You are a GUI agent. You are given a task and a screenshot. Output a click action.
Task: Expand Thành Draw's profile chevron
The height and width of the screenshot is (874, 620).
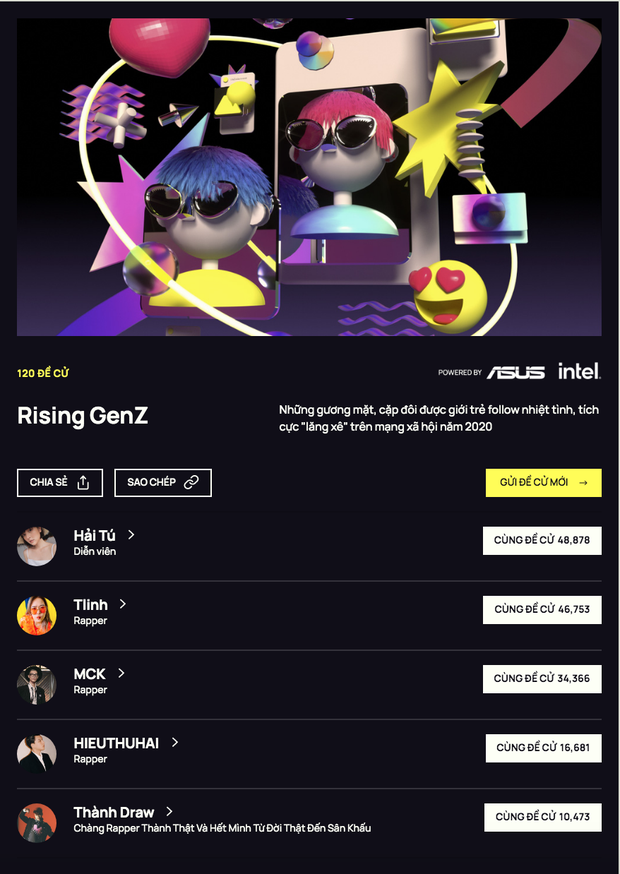pyautogui.click(x=170, y=811)
